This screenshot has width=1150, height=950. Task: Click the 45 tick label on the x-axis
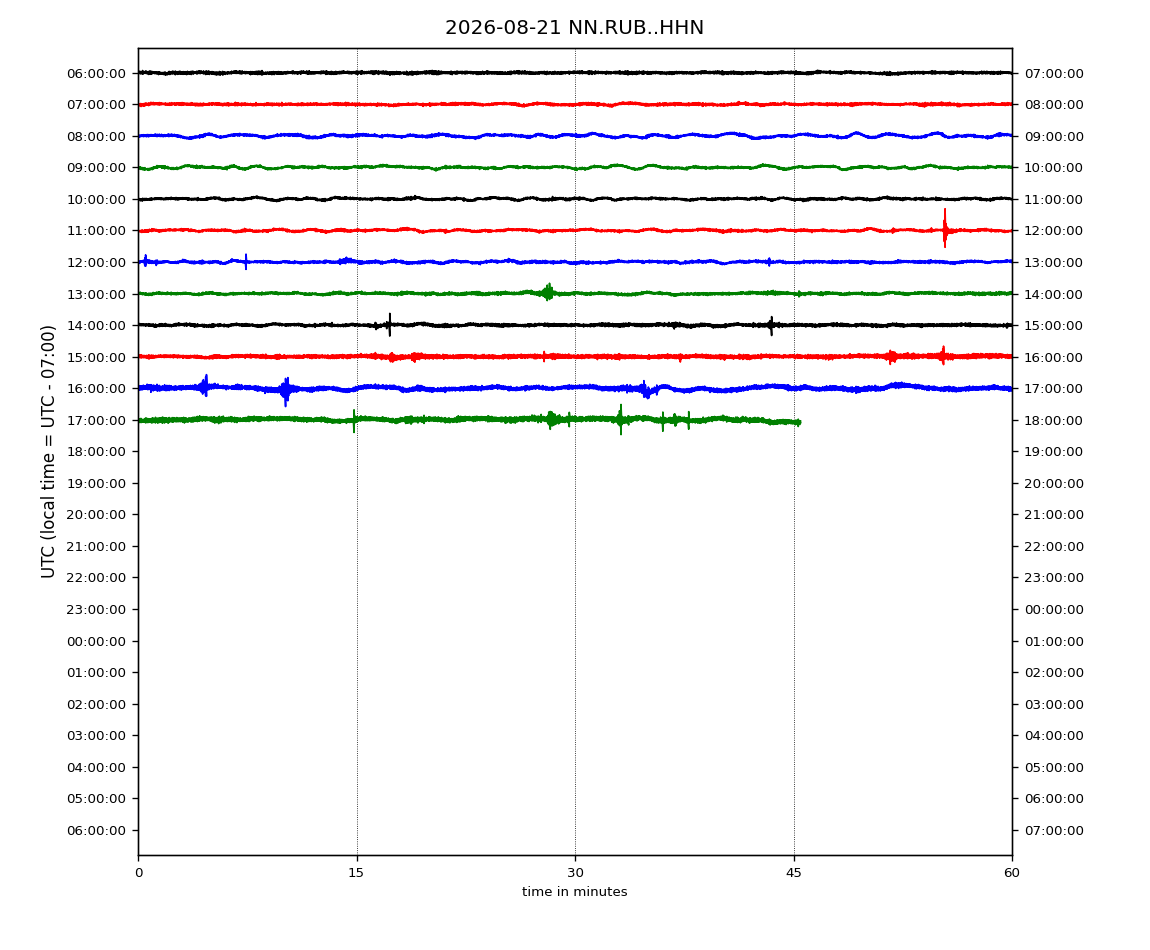pyautogui.click(x=794, y=872)
